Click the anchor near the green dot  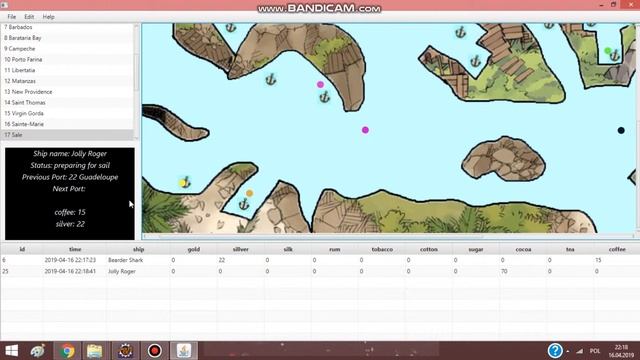pyautogui.click(x=615, y=55)
